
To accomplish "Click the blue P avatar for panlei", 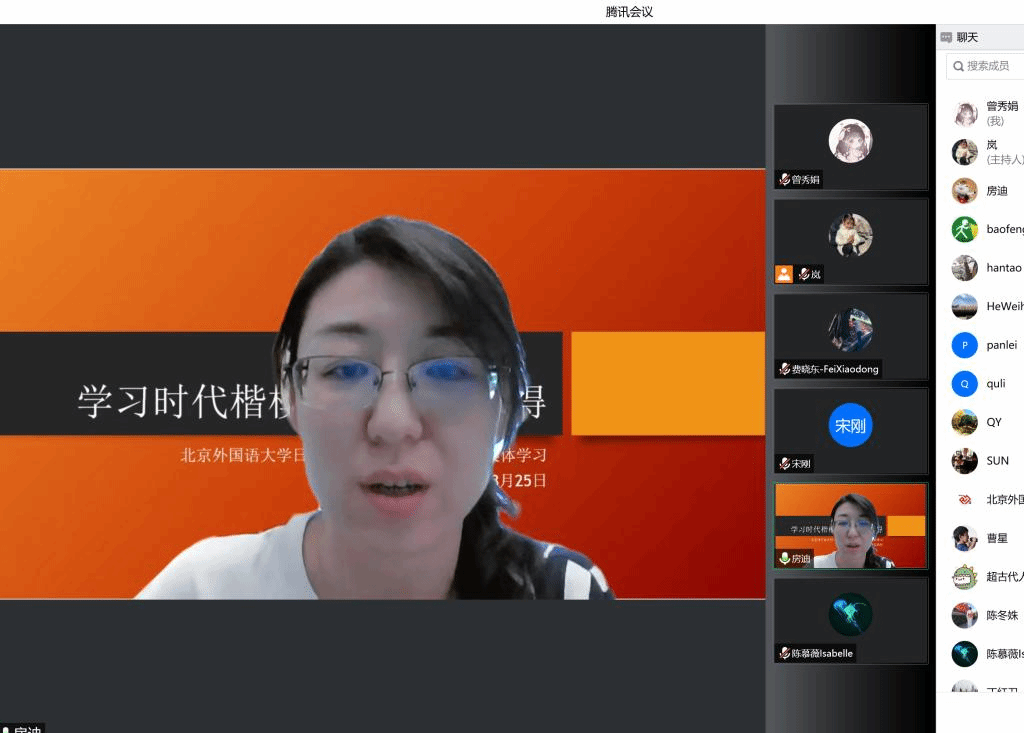I will [x=964, y=345].
